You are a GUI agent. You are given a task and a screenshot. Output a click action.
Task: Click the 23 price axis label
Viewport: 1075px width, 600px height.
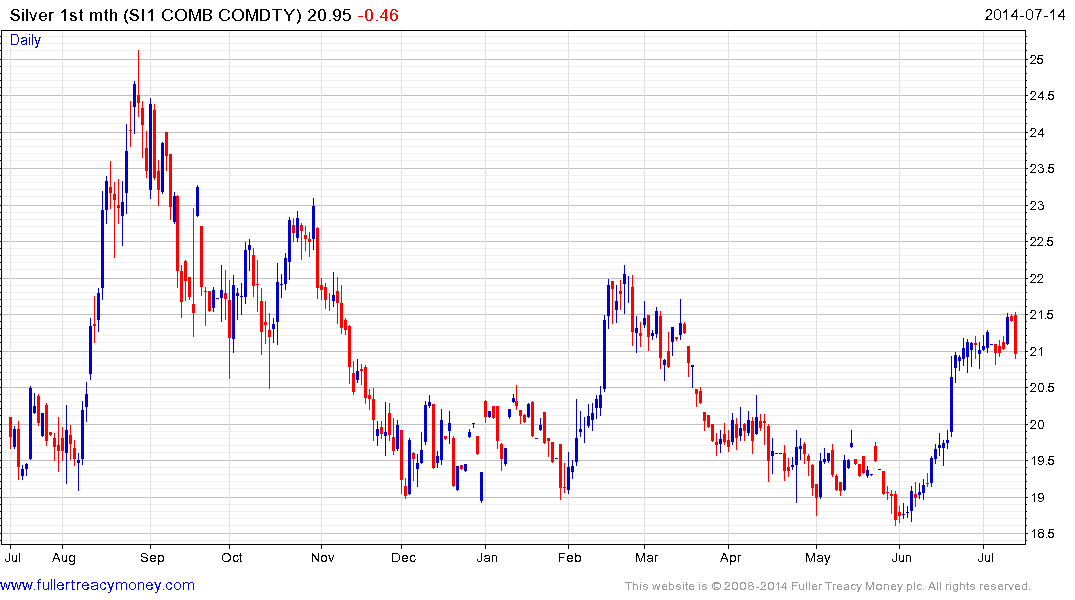1037,206
